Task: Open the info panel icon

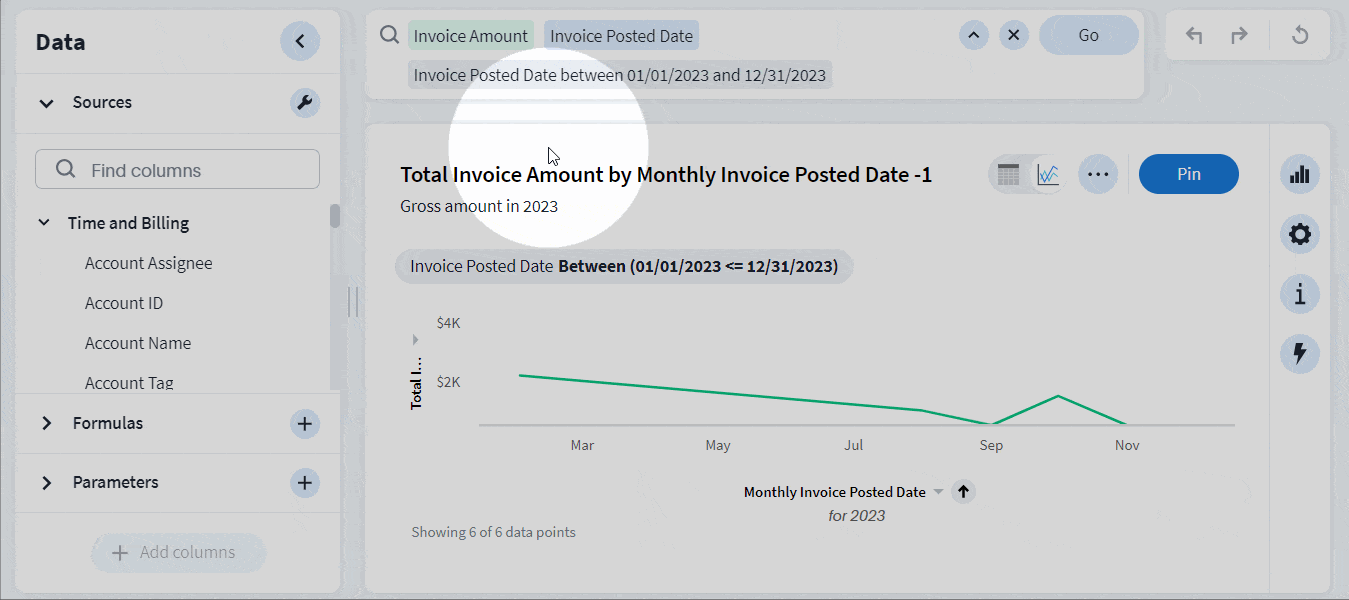Action: (x=1299, y=294)
